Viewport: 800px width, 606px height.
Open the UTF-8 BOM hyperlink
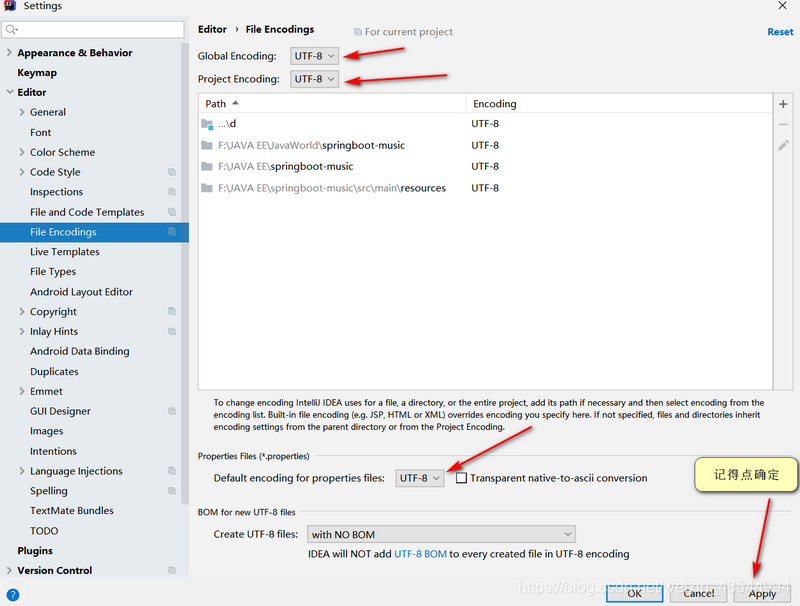pos(420,553)
